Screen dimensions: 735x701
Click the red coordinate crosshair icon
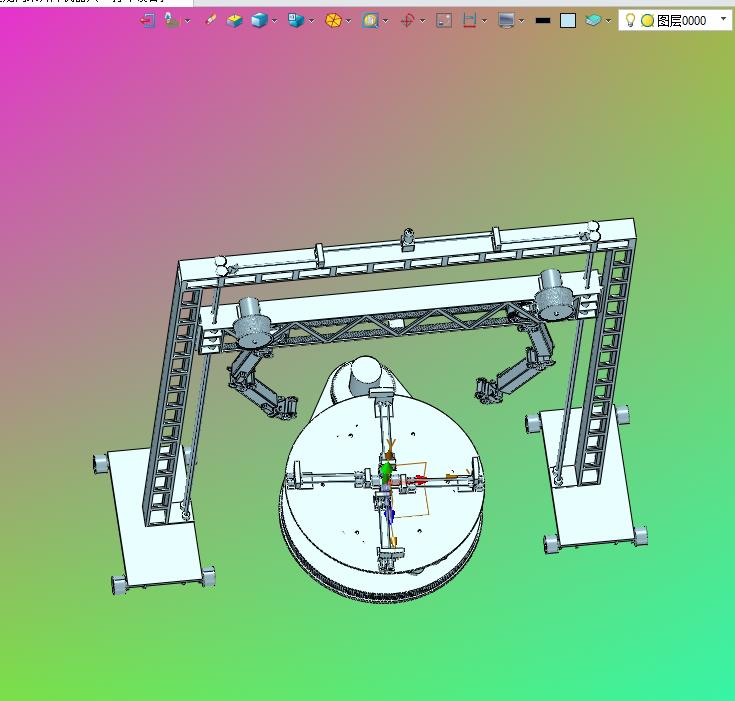(x=407, y=20)
